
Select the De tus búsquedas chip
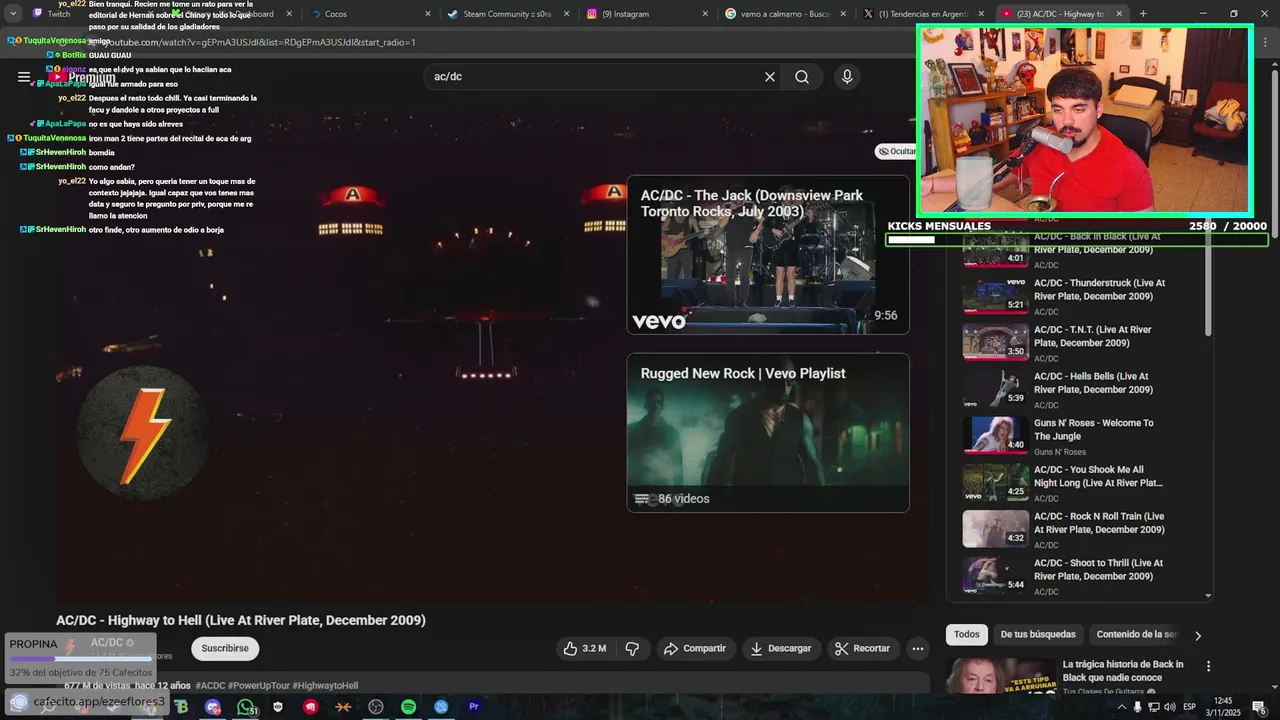point(1038,635)
